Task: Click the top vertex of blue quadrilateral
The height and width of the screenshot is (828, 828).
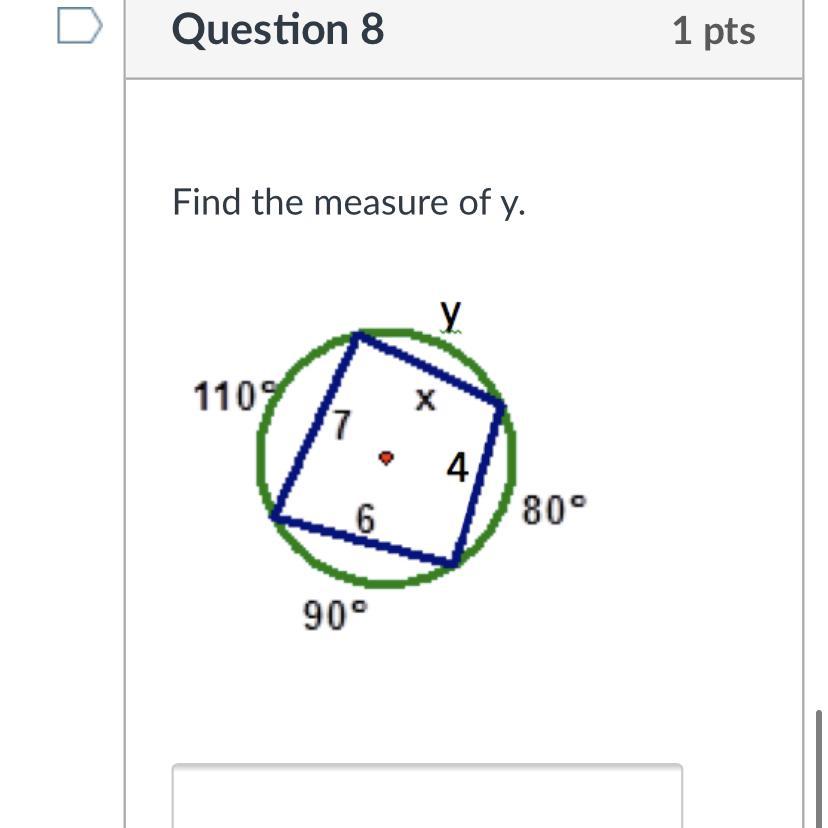Action: click(x=359, y=335)
